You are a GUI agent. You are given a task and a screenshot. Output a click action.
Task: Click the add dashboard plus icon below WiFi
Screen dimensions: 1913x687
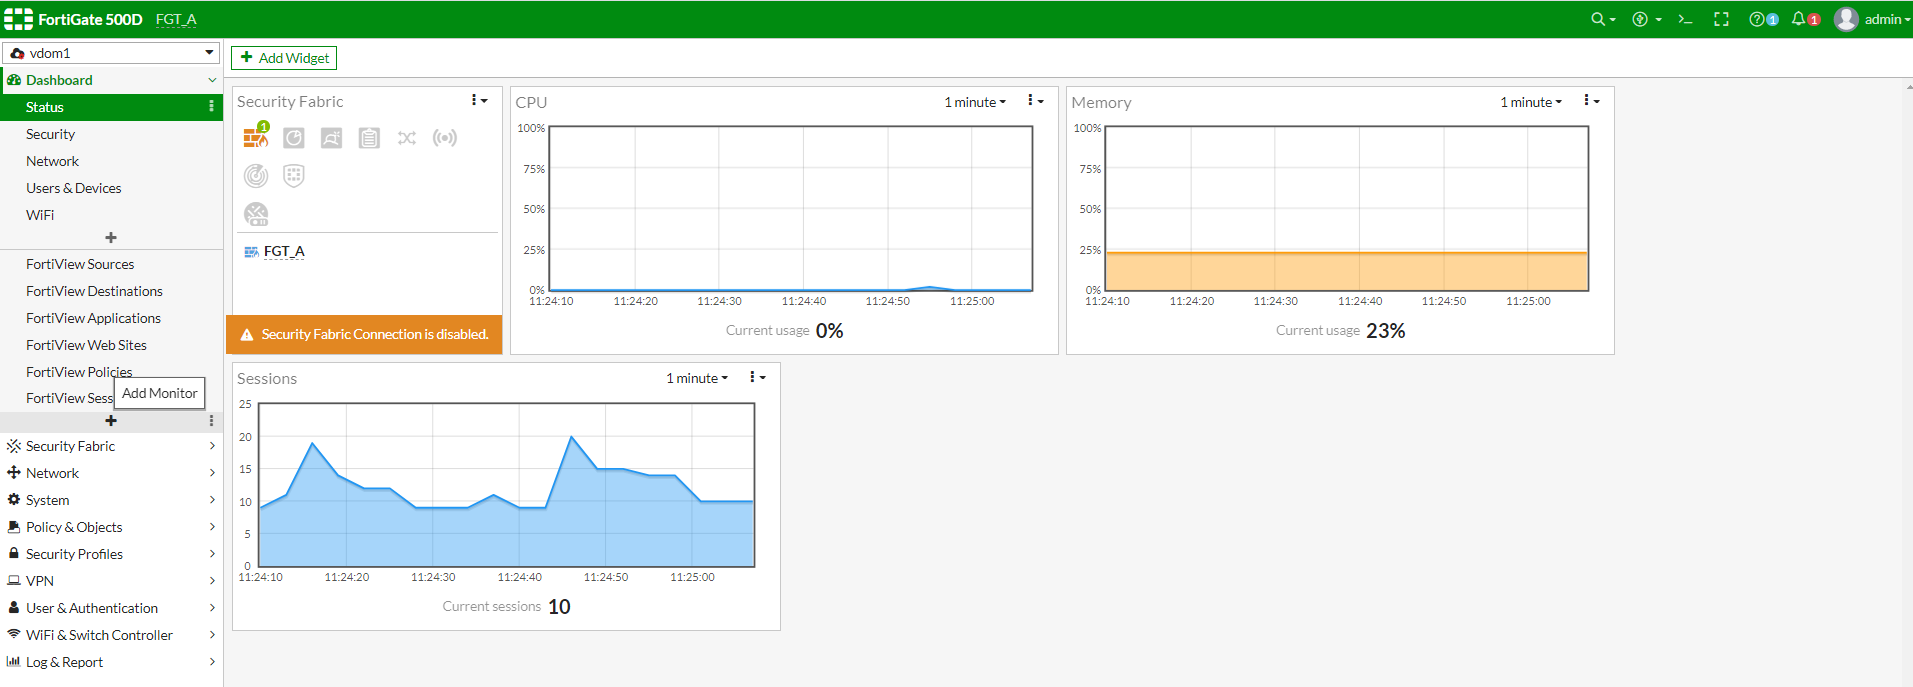pyautogui.click(x=111, y=238)
